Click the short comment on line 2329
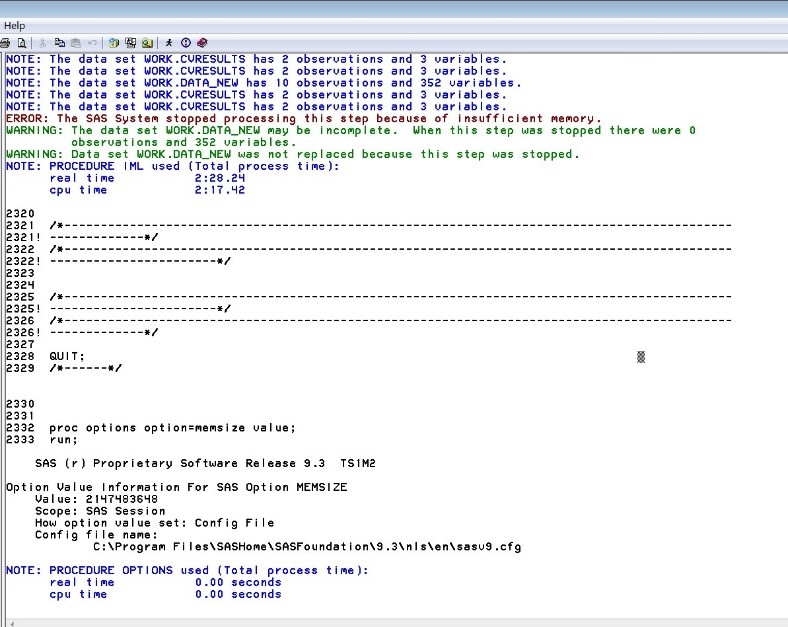Viewport: 788px width, 627px height. pos(85,368)
